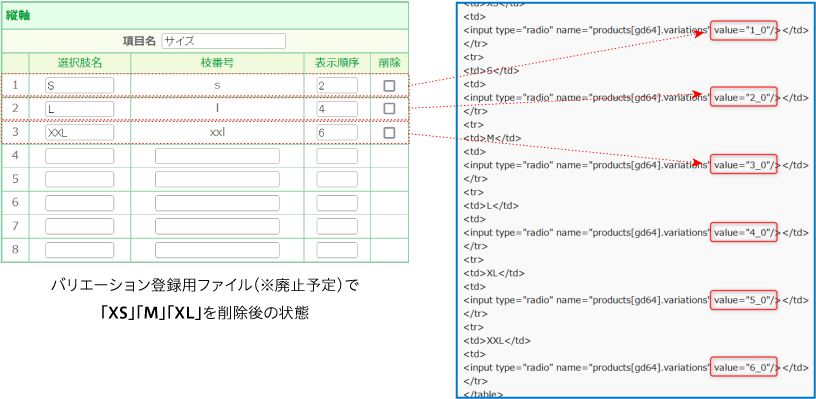Click the empty branch number field in row 6
The height and width of the screenshot is (399, 816).
coord(217,203)
